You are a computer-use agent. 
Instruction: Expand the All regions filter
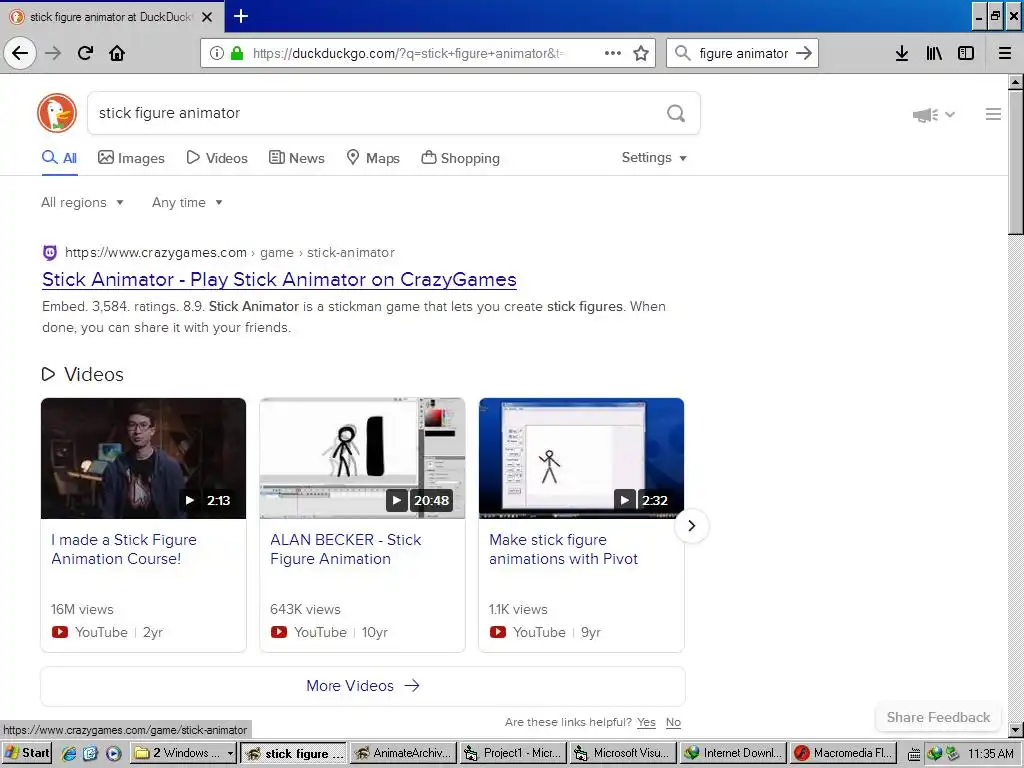click(82, 202)
